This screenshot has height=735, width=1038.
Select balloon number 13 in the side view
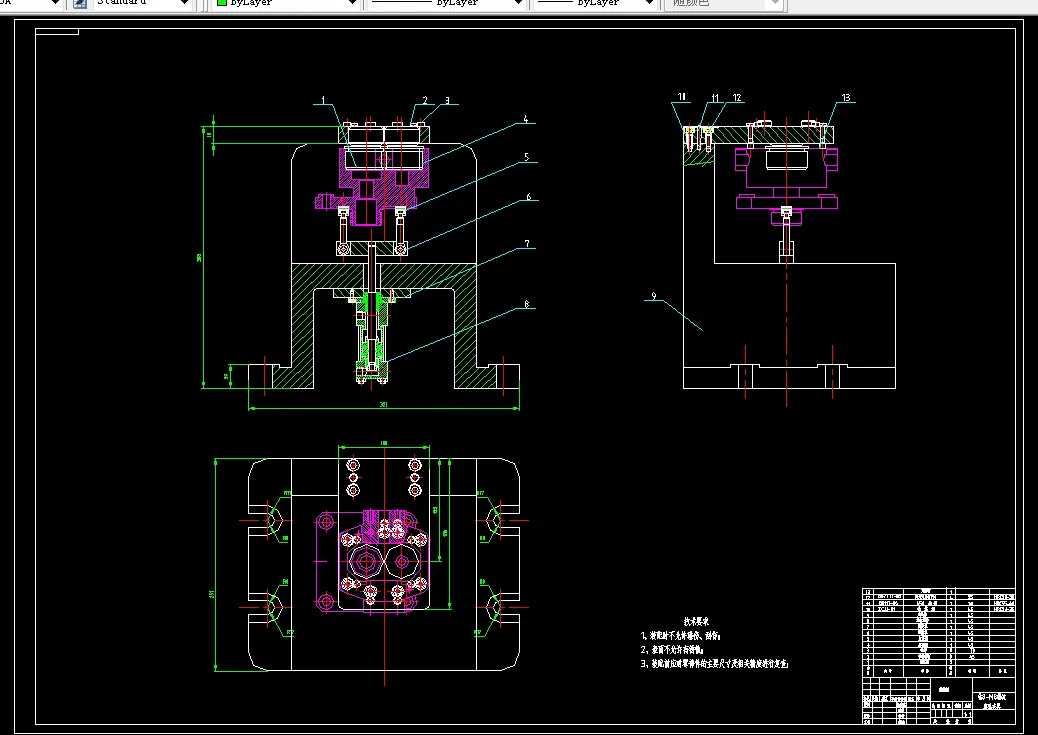[845, 97]
